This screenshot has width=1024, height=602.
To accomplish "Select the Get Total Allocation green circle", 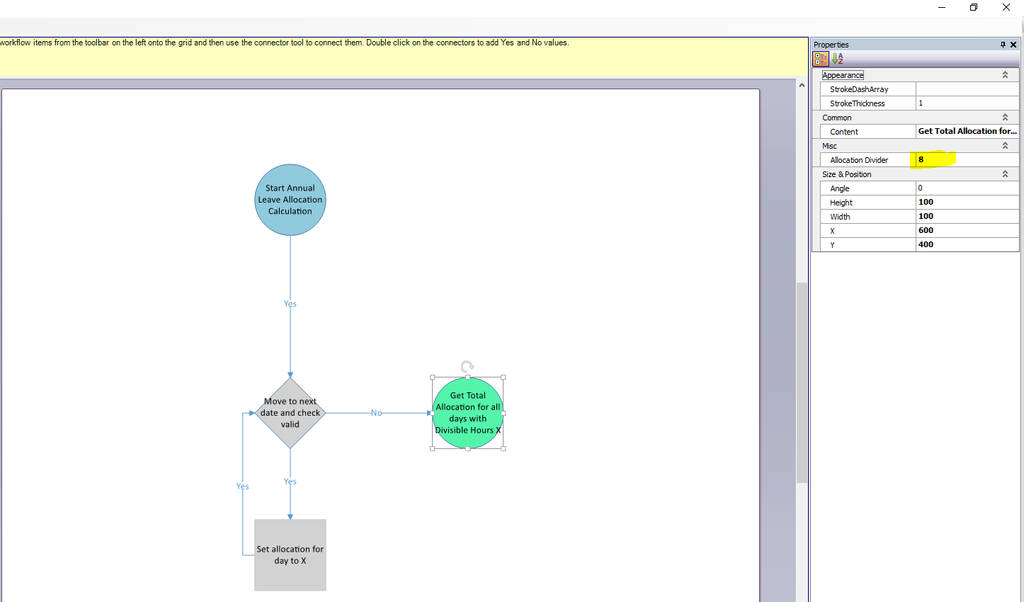I will 468,413.
